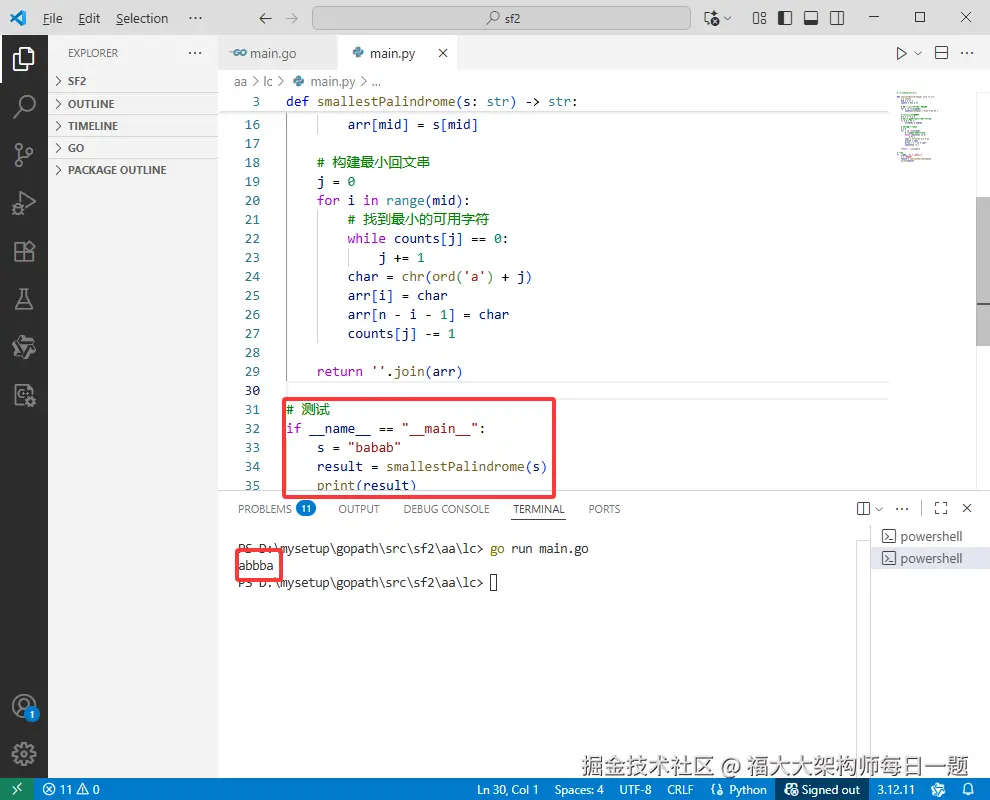The height and width of the screenshot is (800, 990).
Task: Open the Manage gear icon
Action: [24, 753]
